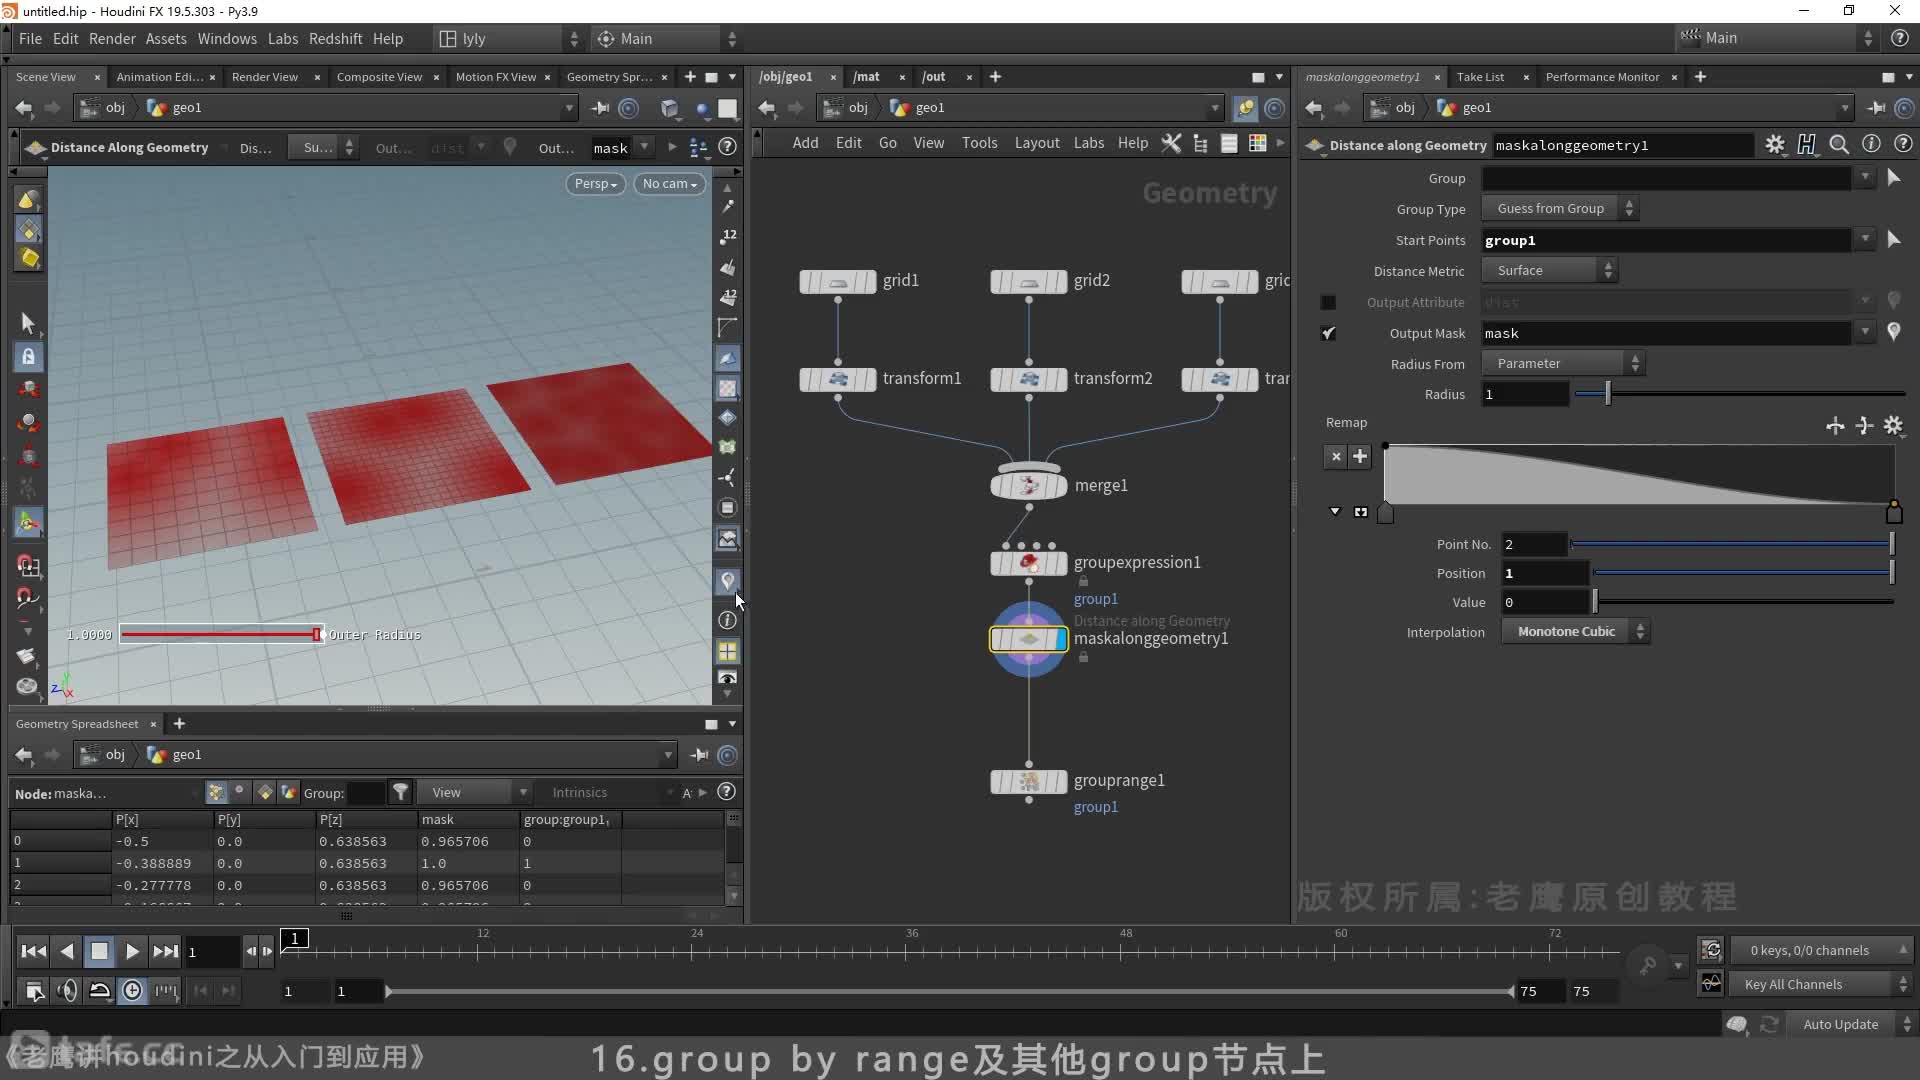The width and height of the screenshot is (1920, 1080).
Task: Add a new tab in network pane
Action: click(x=995, y=77)
